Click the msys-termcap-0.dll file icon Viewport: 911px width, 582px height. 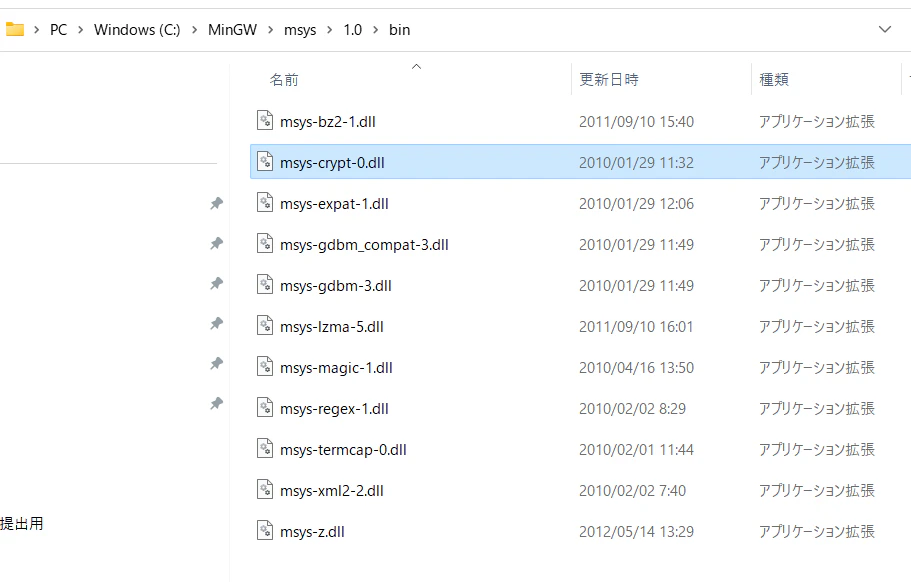[x=265, y=448]
